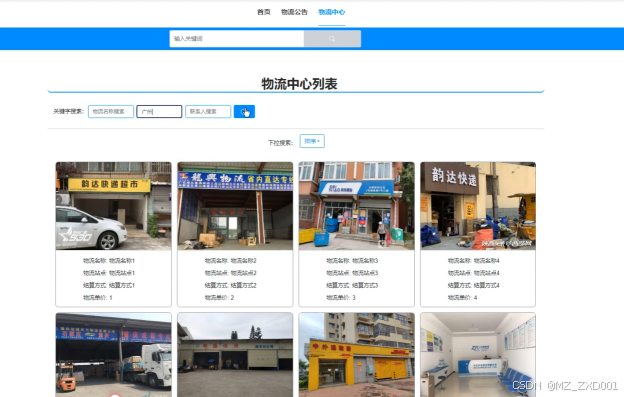Open the yellow DHL storefront photo

pos(357,355)
